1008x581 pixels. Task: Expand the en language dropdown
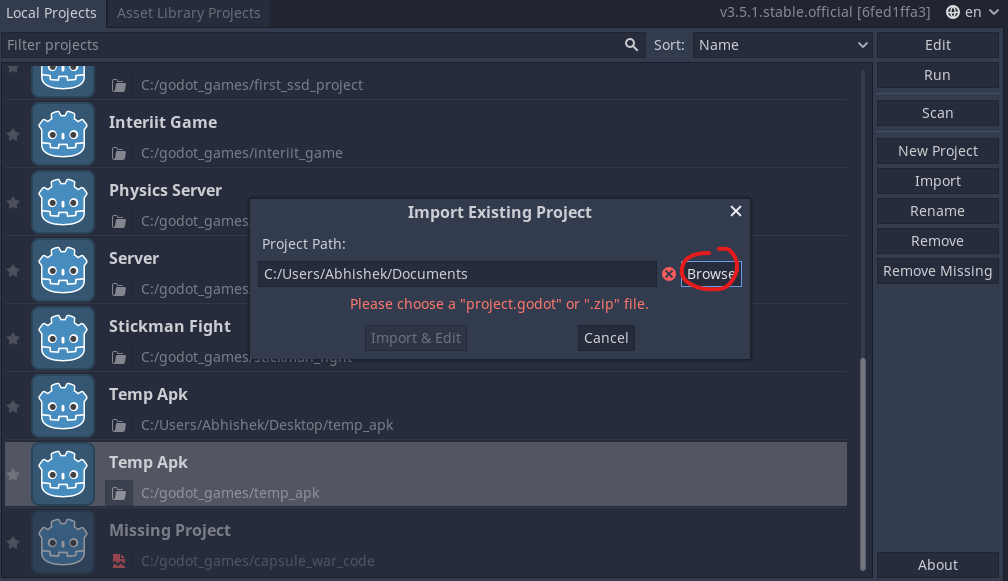coord(973,12)
